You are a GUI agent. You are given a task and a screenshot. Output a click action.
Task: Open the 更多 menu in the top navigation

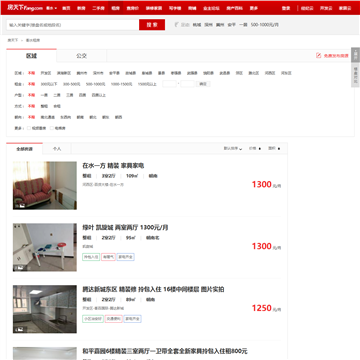tap(253, 8)
